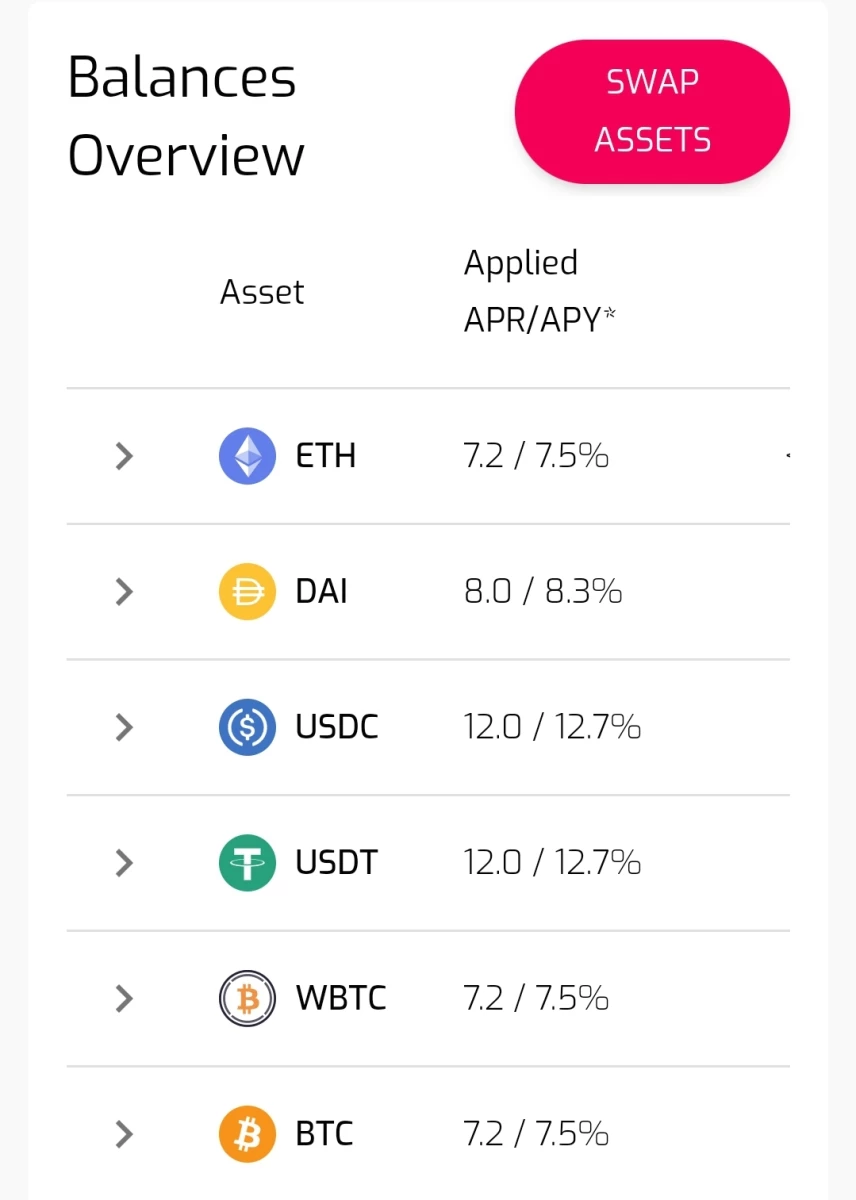This screenshot has height=1200, width=856.
Task: Click the ETH 7.2 / 7.5% rate
Action: point(536,457)
